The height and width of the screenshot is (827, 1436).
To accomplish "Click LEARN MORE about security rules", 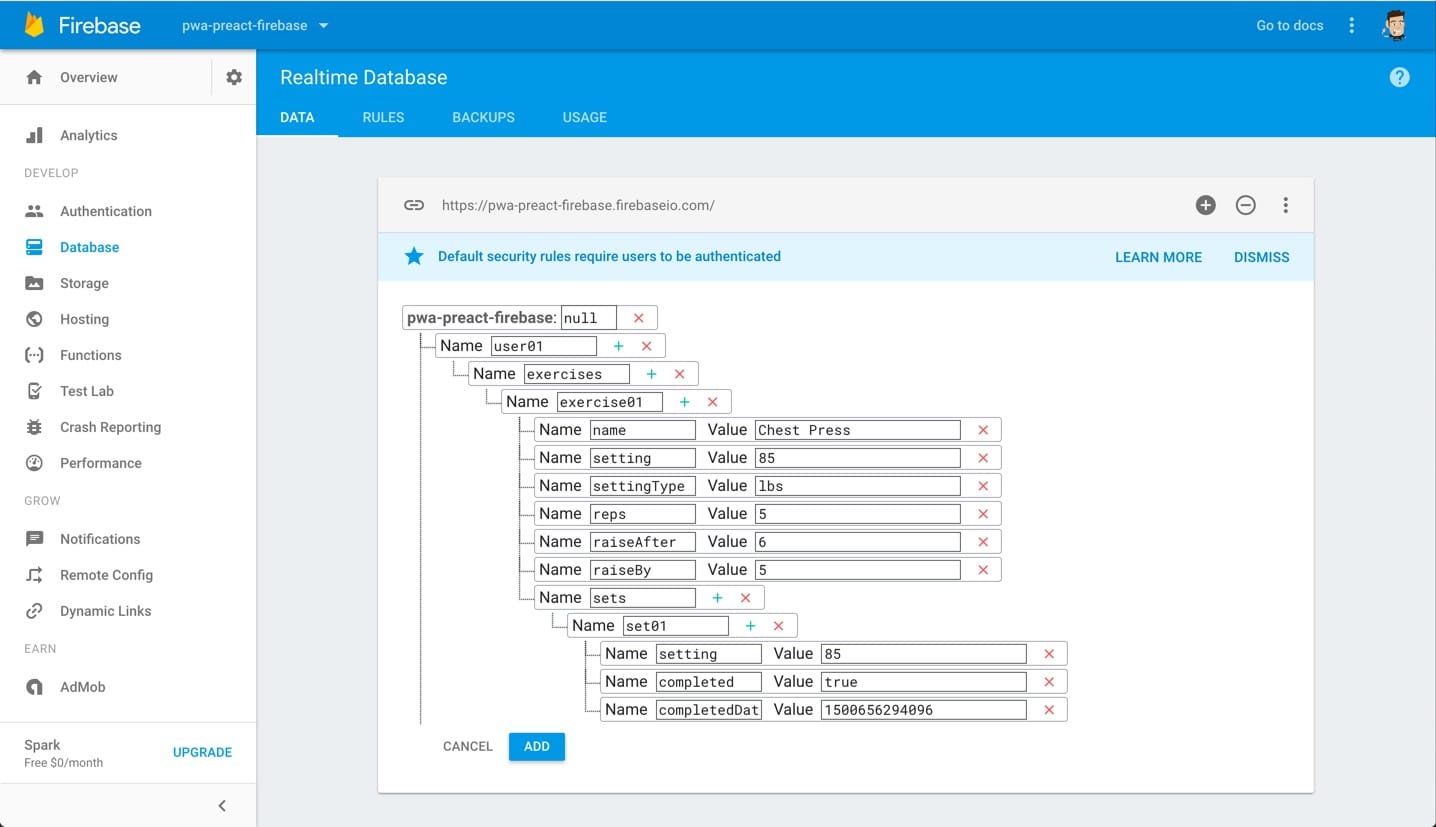I will (x=1158, y=257).
